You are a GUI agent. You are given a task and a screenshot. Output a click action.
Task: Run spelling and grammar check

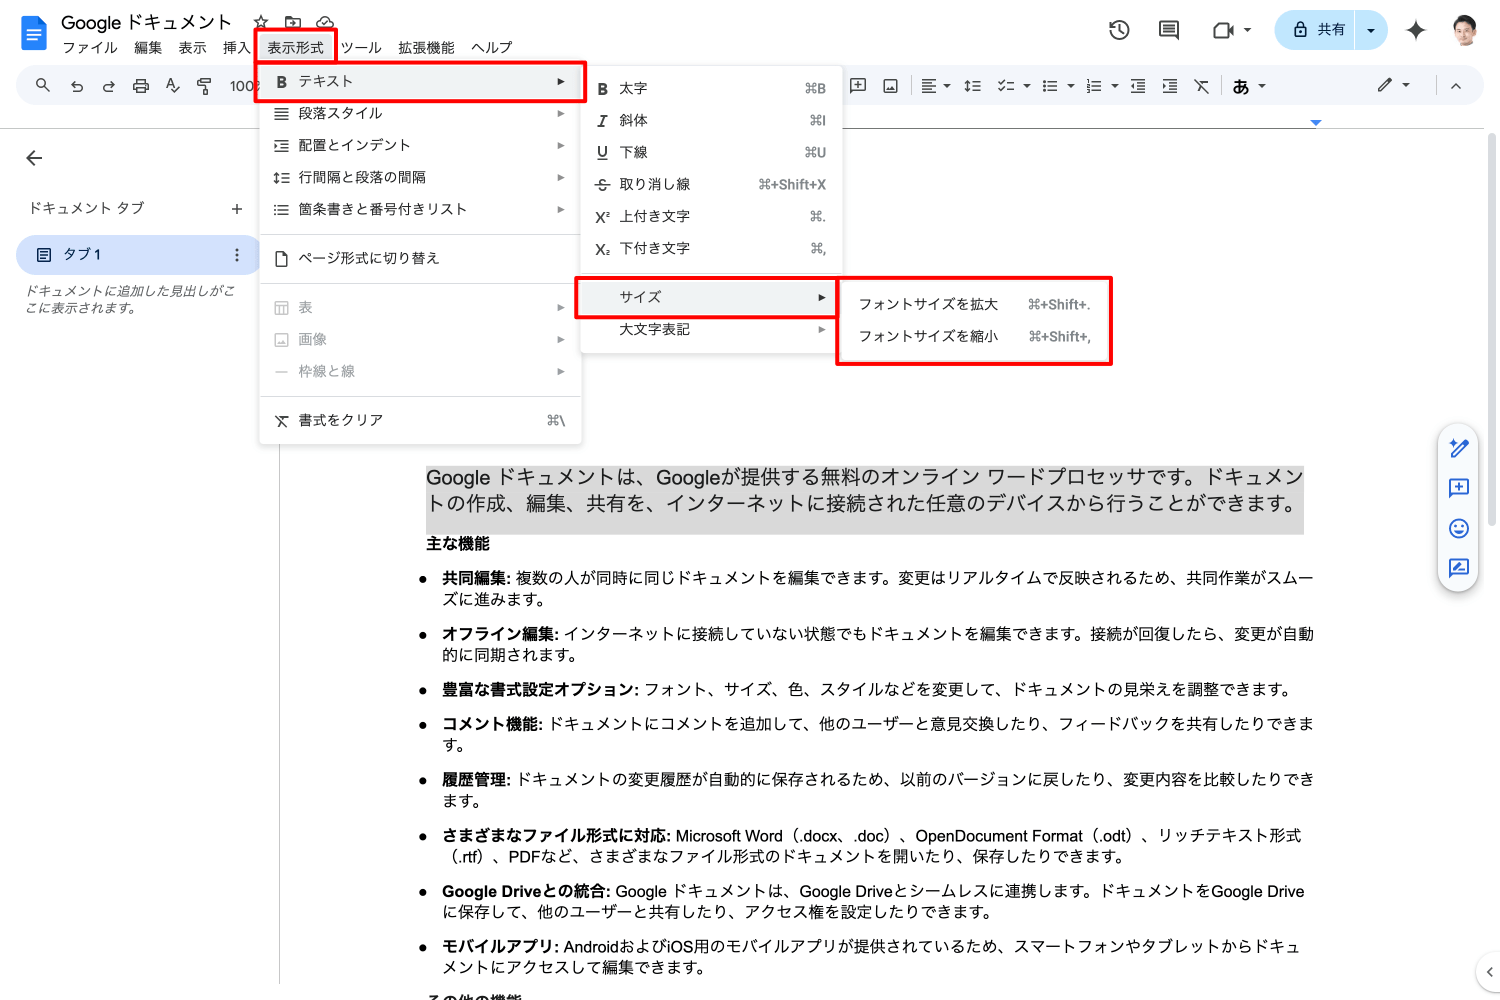coord(173,86)
